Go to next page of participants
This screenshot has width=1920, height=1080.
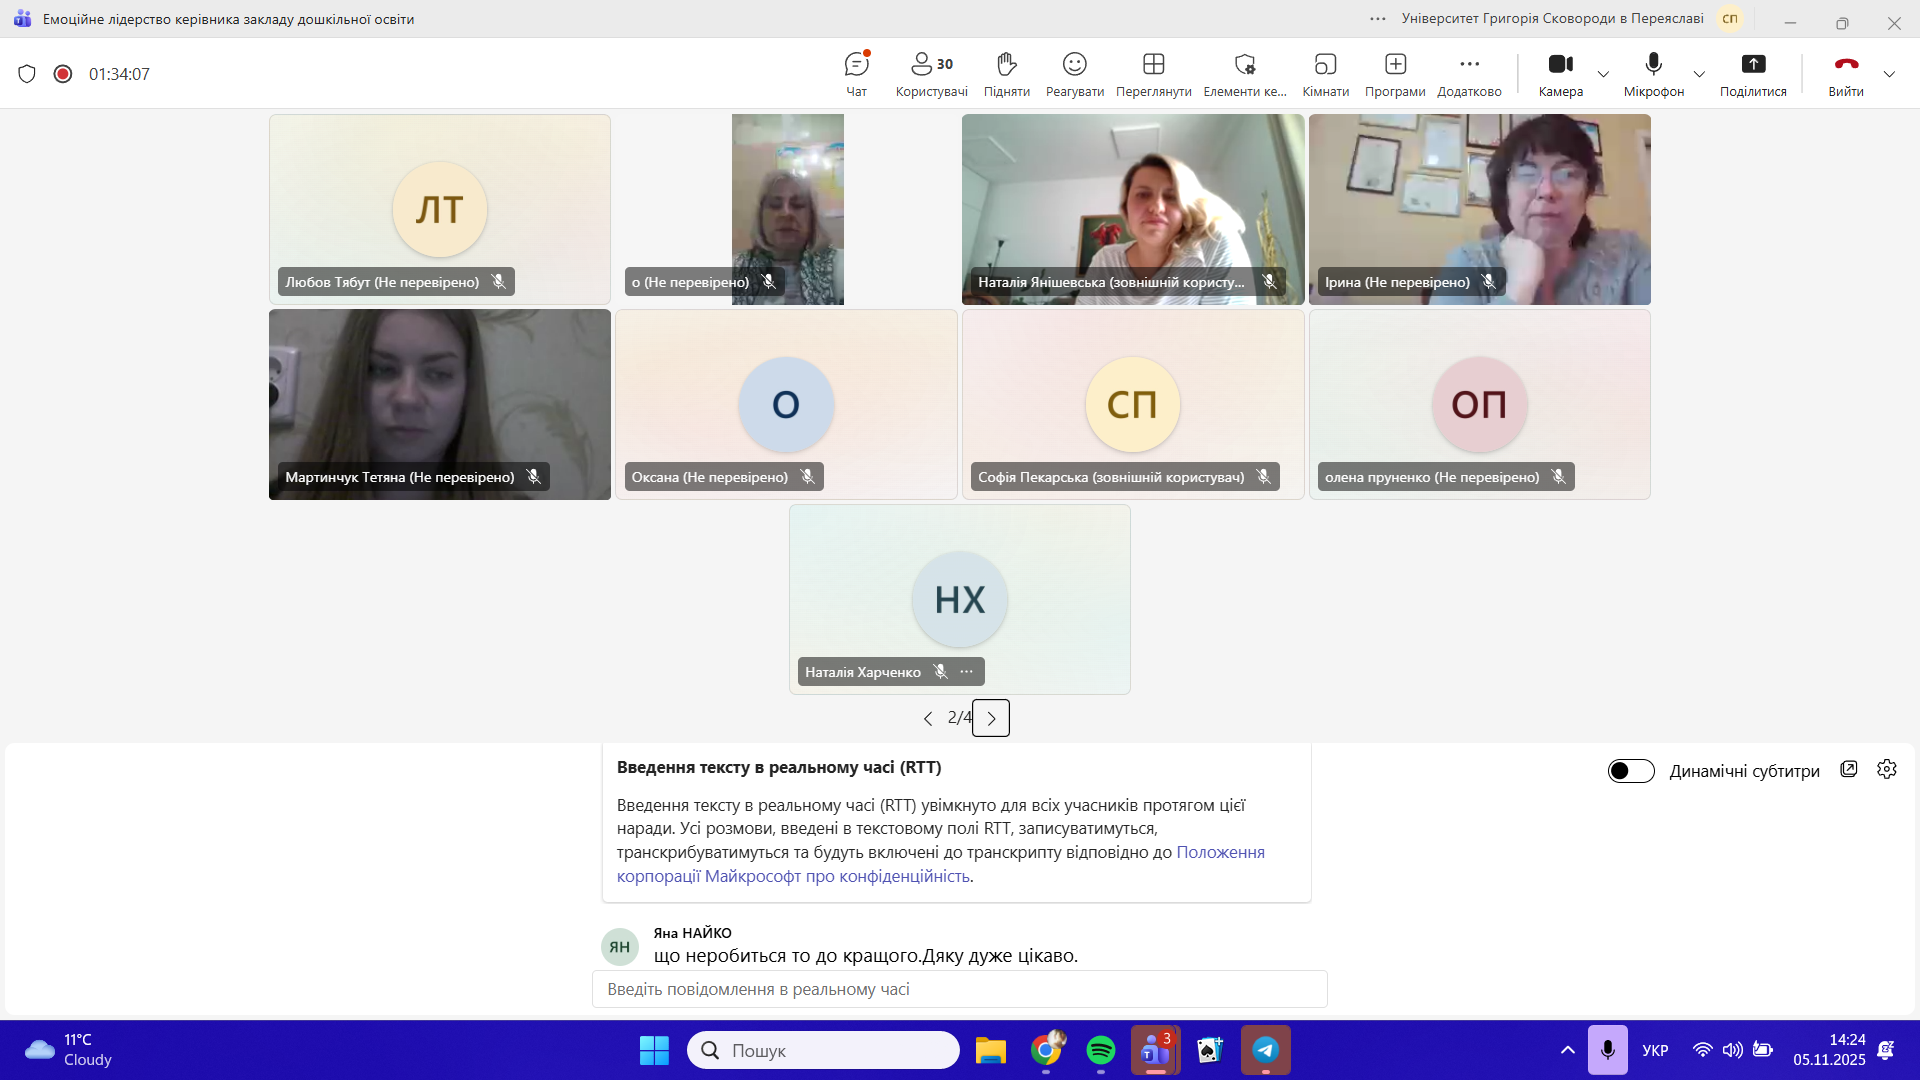pyautogui.click(x=991, y=718)
